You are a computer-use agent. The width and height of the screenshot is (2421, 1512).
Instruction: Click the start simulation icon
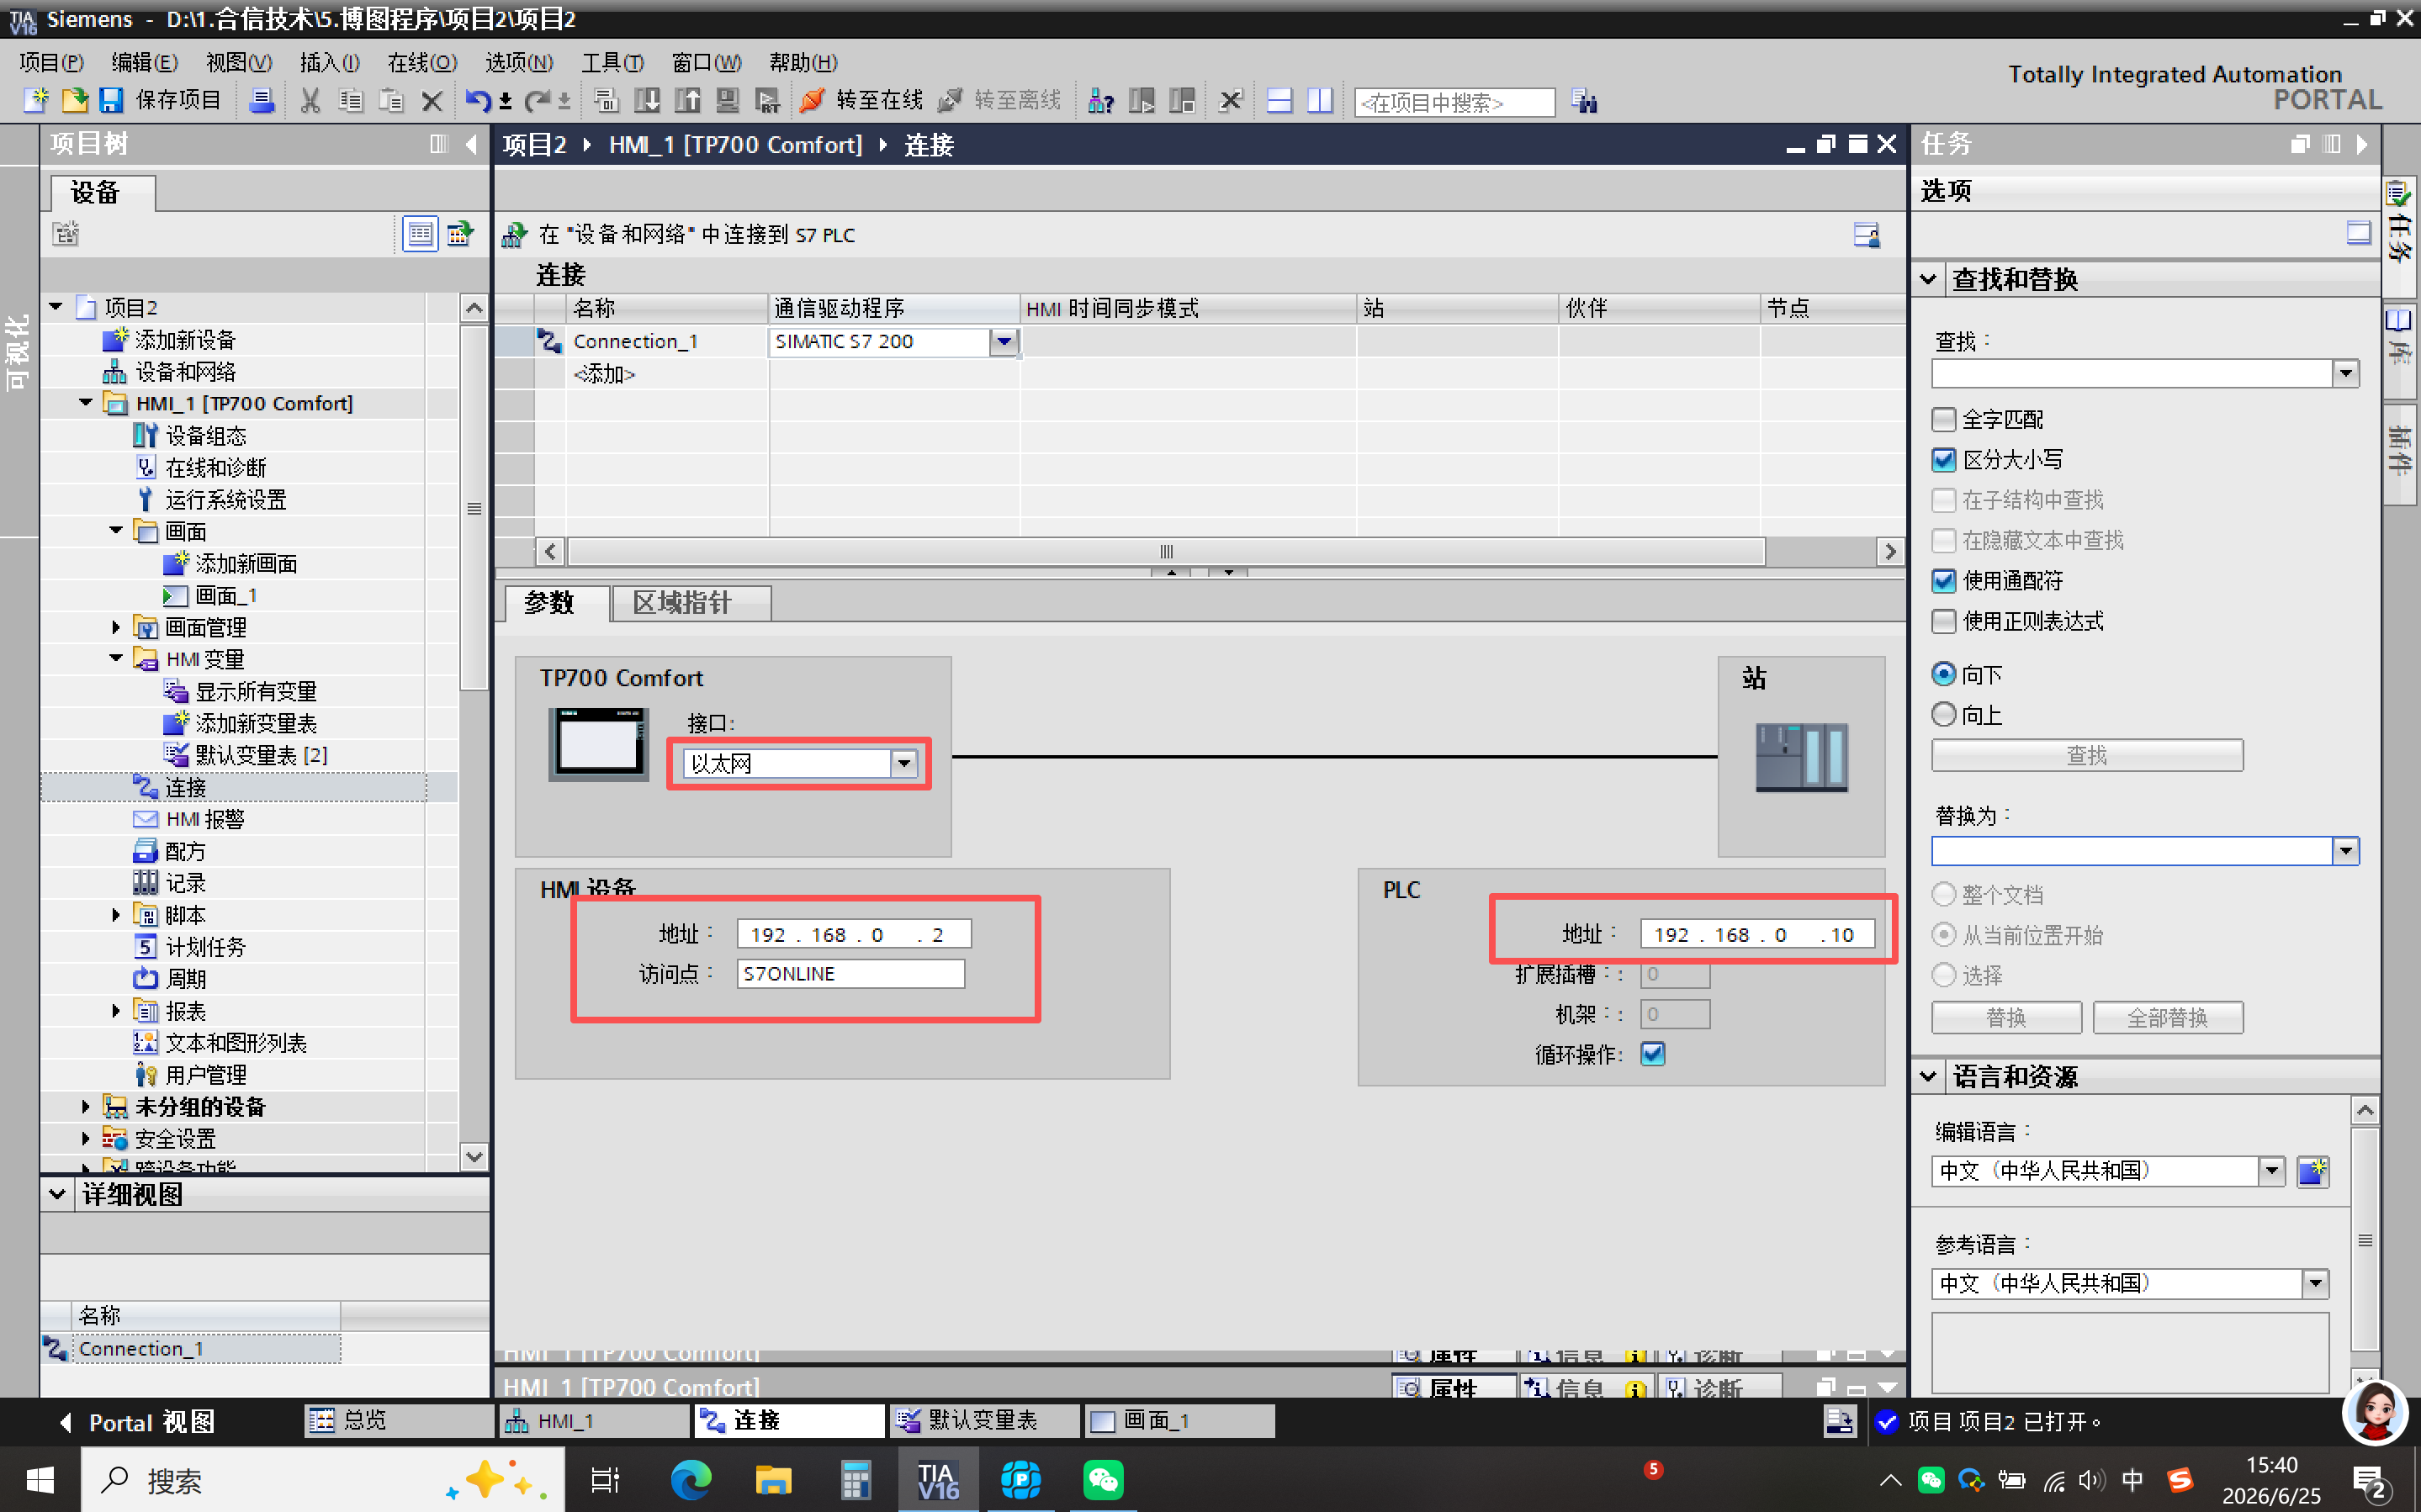(x=727, y=100)
